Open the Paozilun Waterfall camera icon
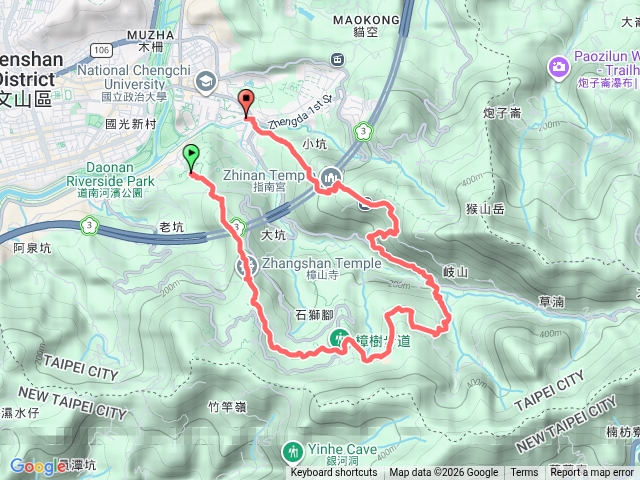640x480 pixels. [559, 67]
